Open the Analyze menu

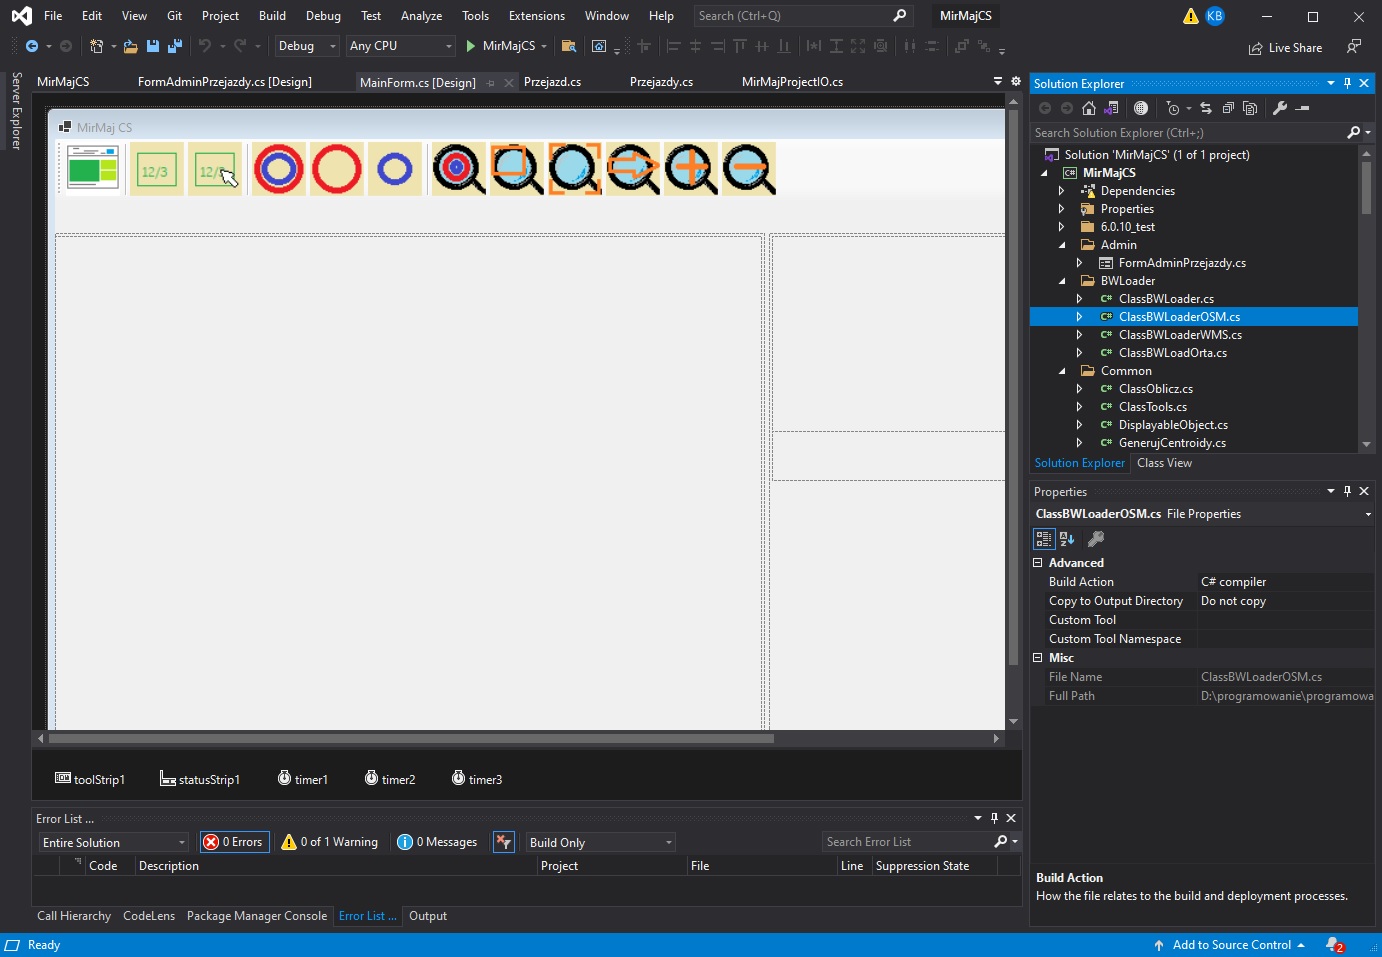pyautogui.click(x=421, y=16)
